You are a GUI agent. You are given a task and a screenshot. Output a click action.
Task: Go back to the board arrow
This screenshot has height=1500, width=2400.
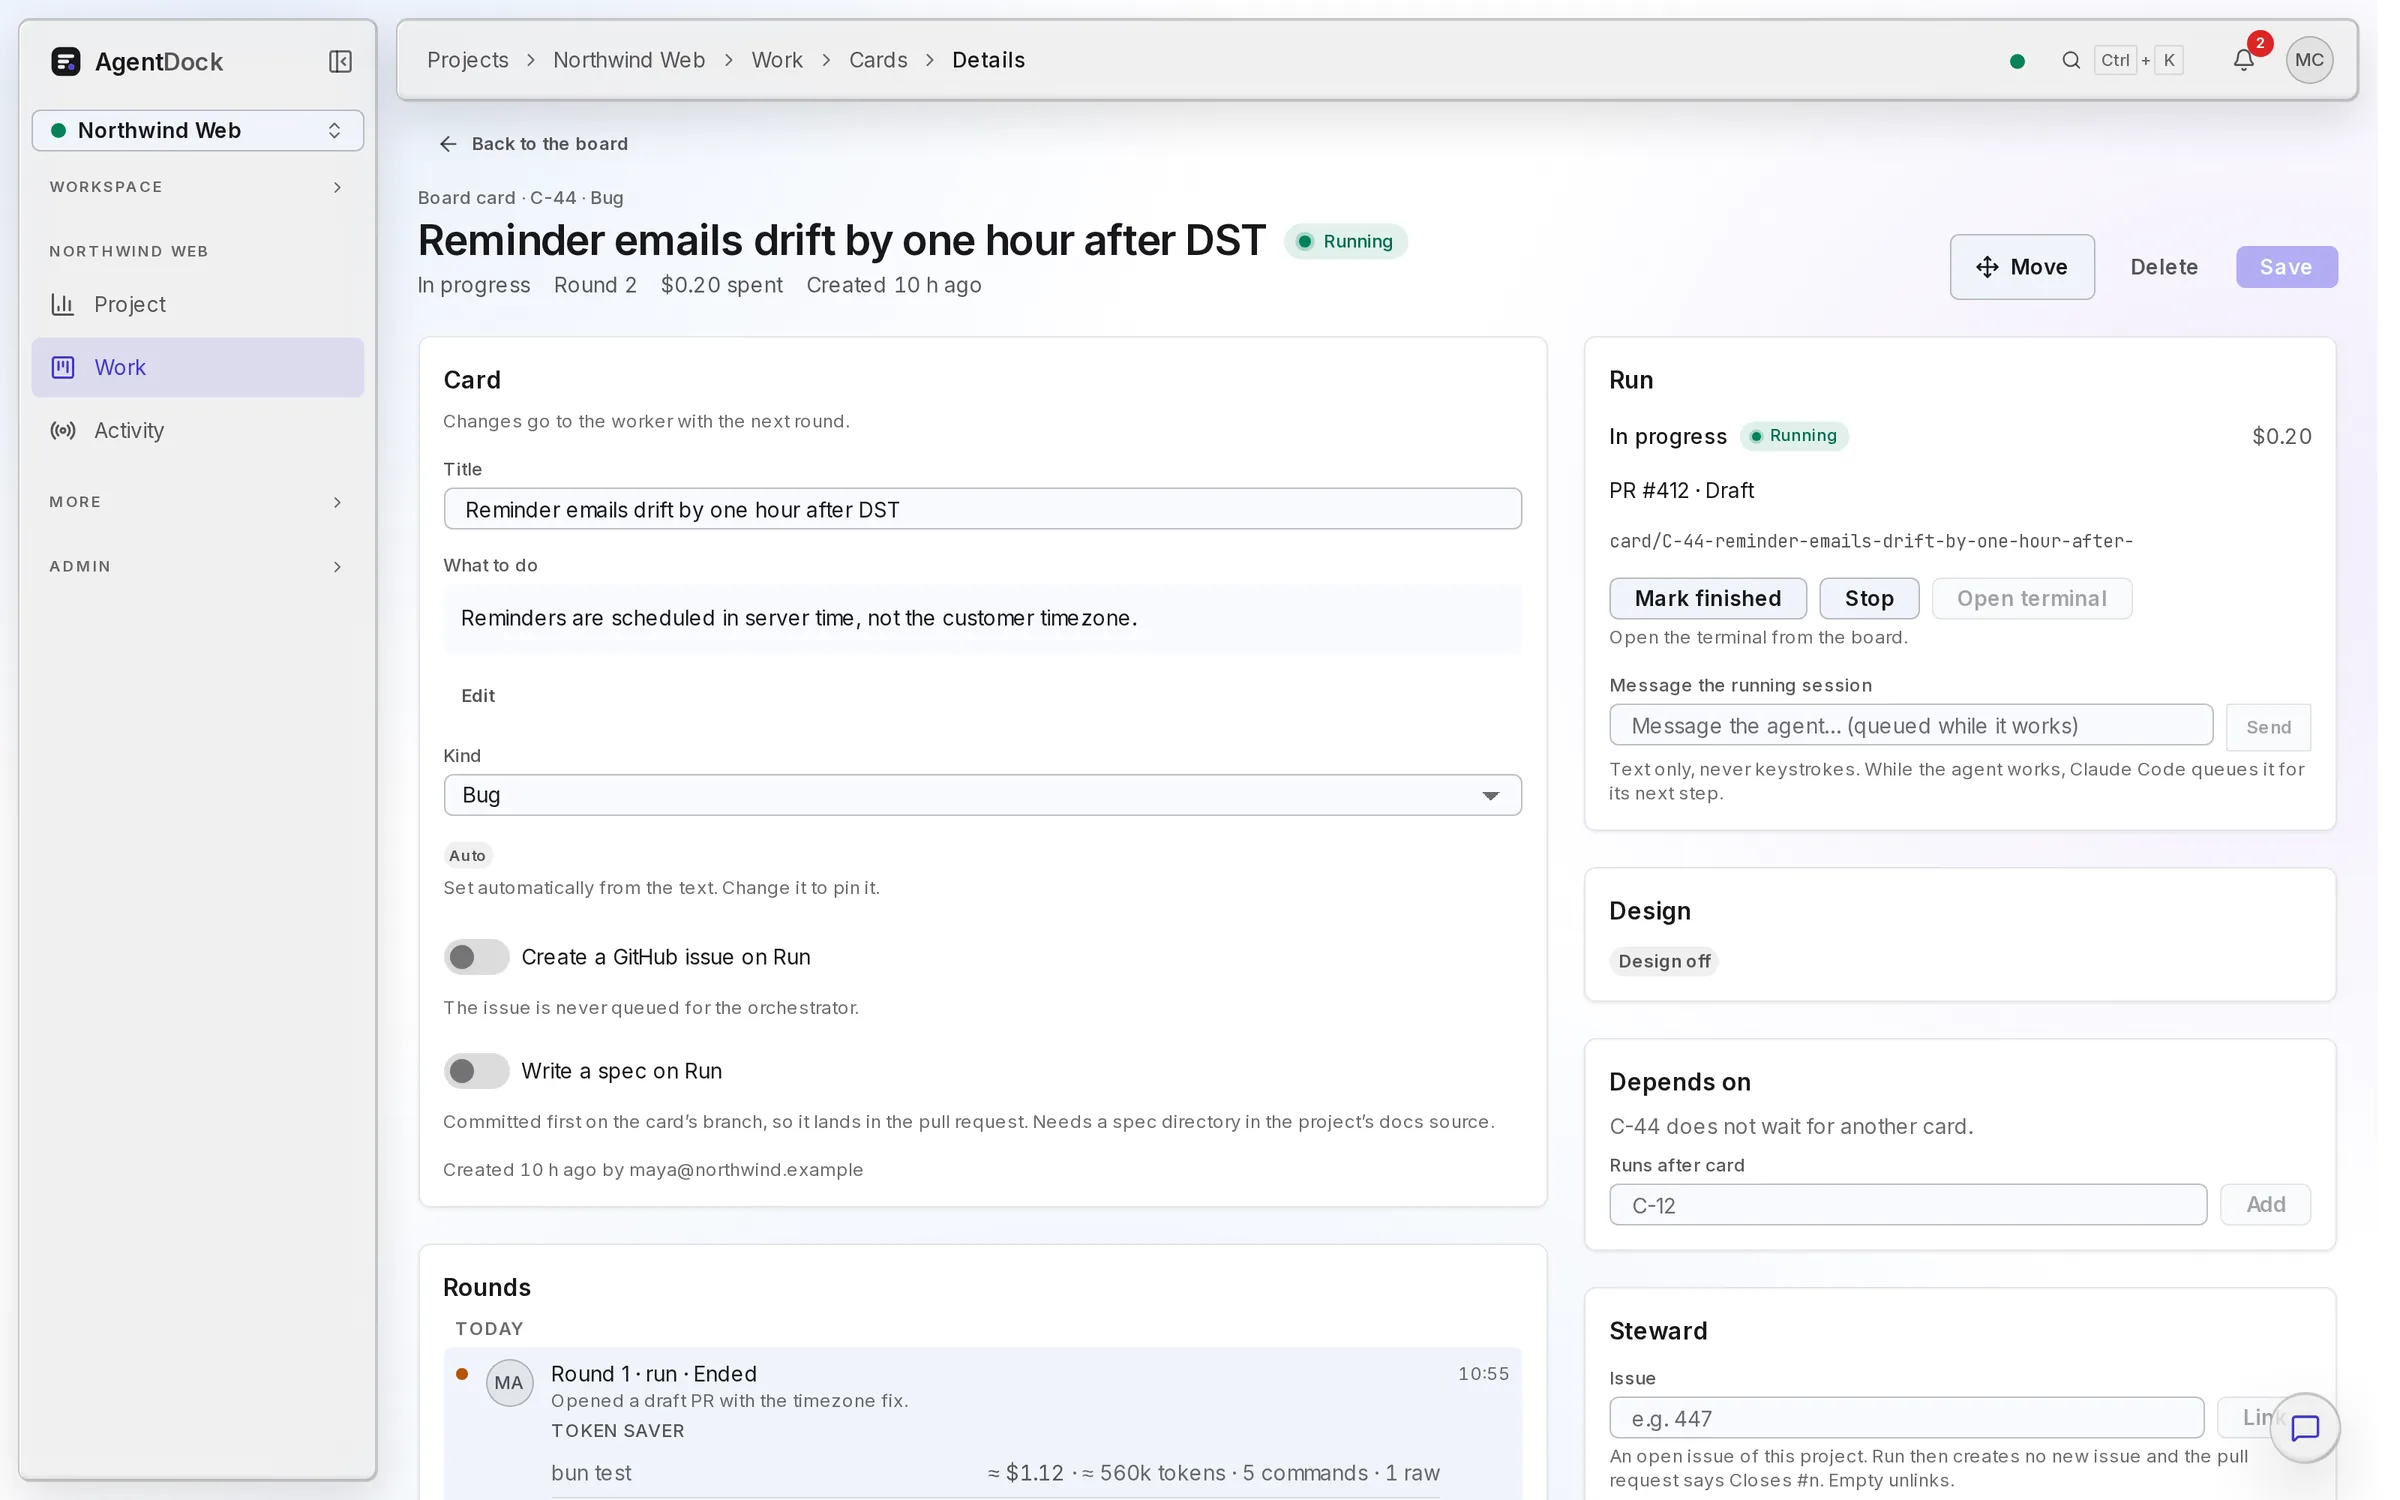pyautogui.click(x=448, y=144)
